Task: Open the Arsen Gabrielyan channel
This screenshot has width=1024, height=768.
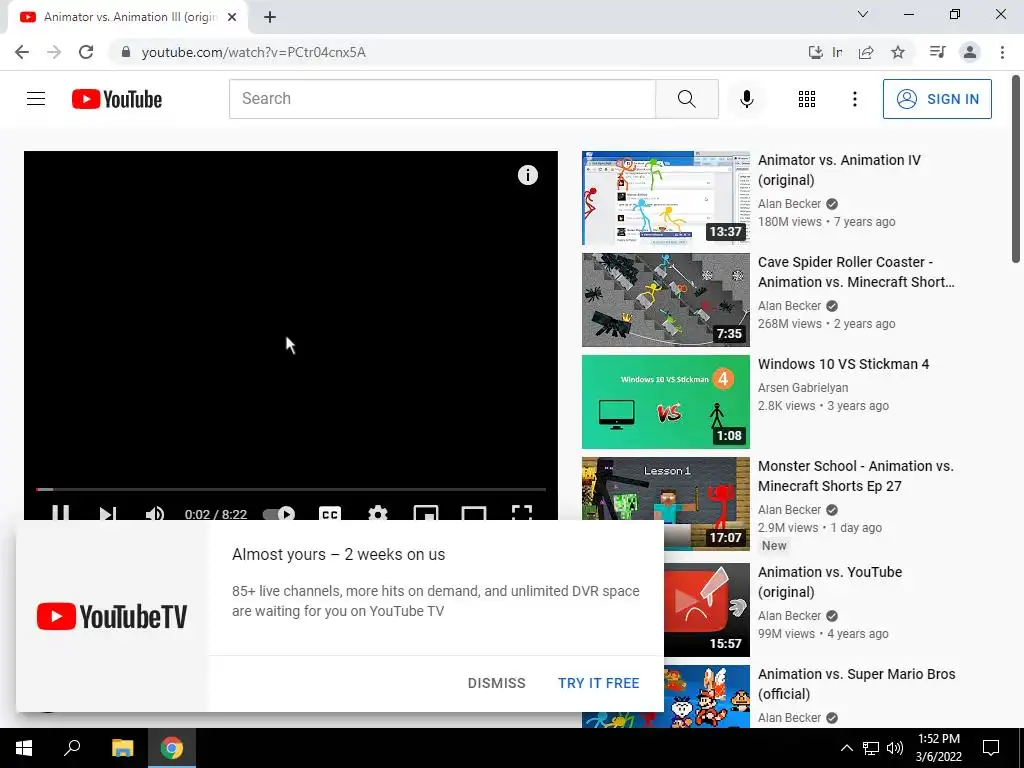Action: (803, 387)
